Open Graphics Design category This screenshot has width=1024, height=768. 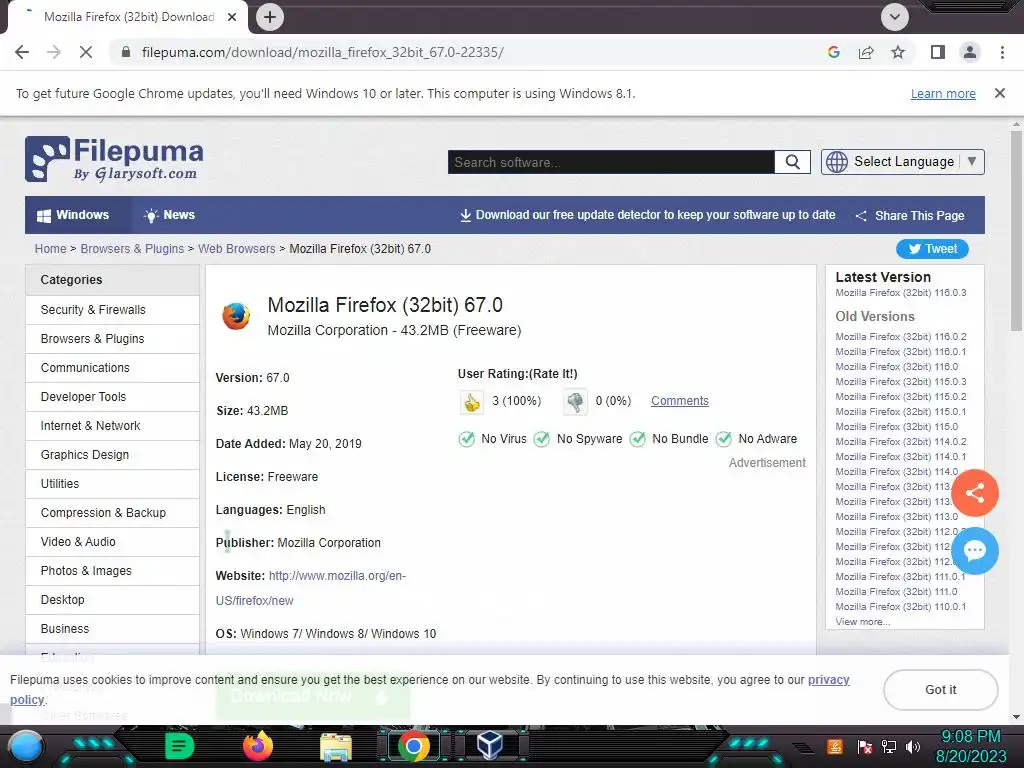tap(112, 455)
